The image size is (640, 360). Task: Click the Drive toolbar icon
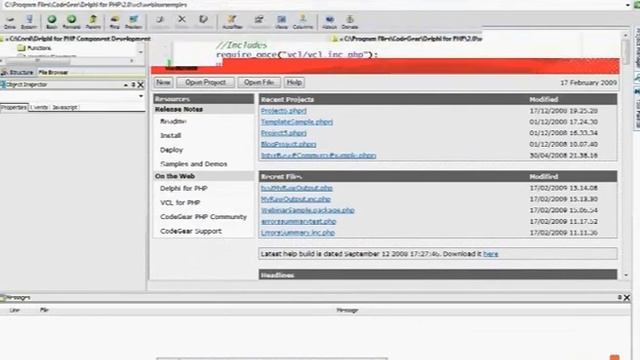[x=10, y=22]
